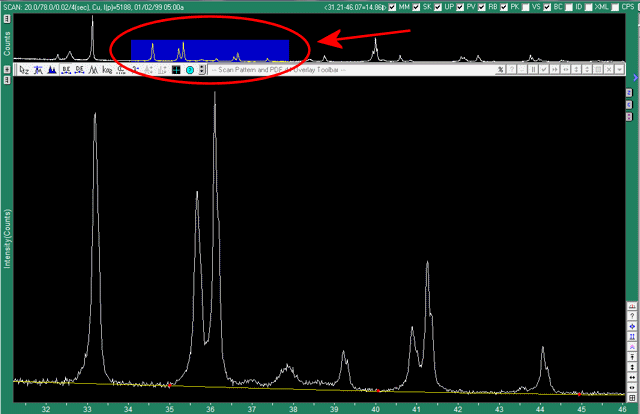640x414 pixels.
Task: Click the BE background edit icon
Action: point(64,70)
